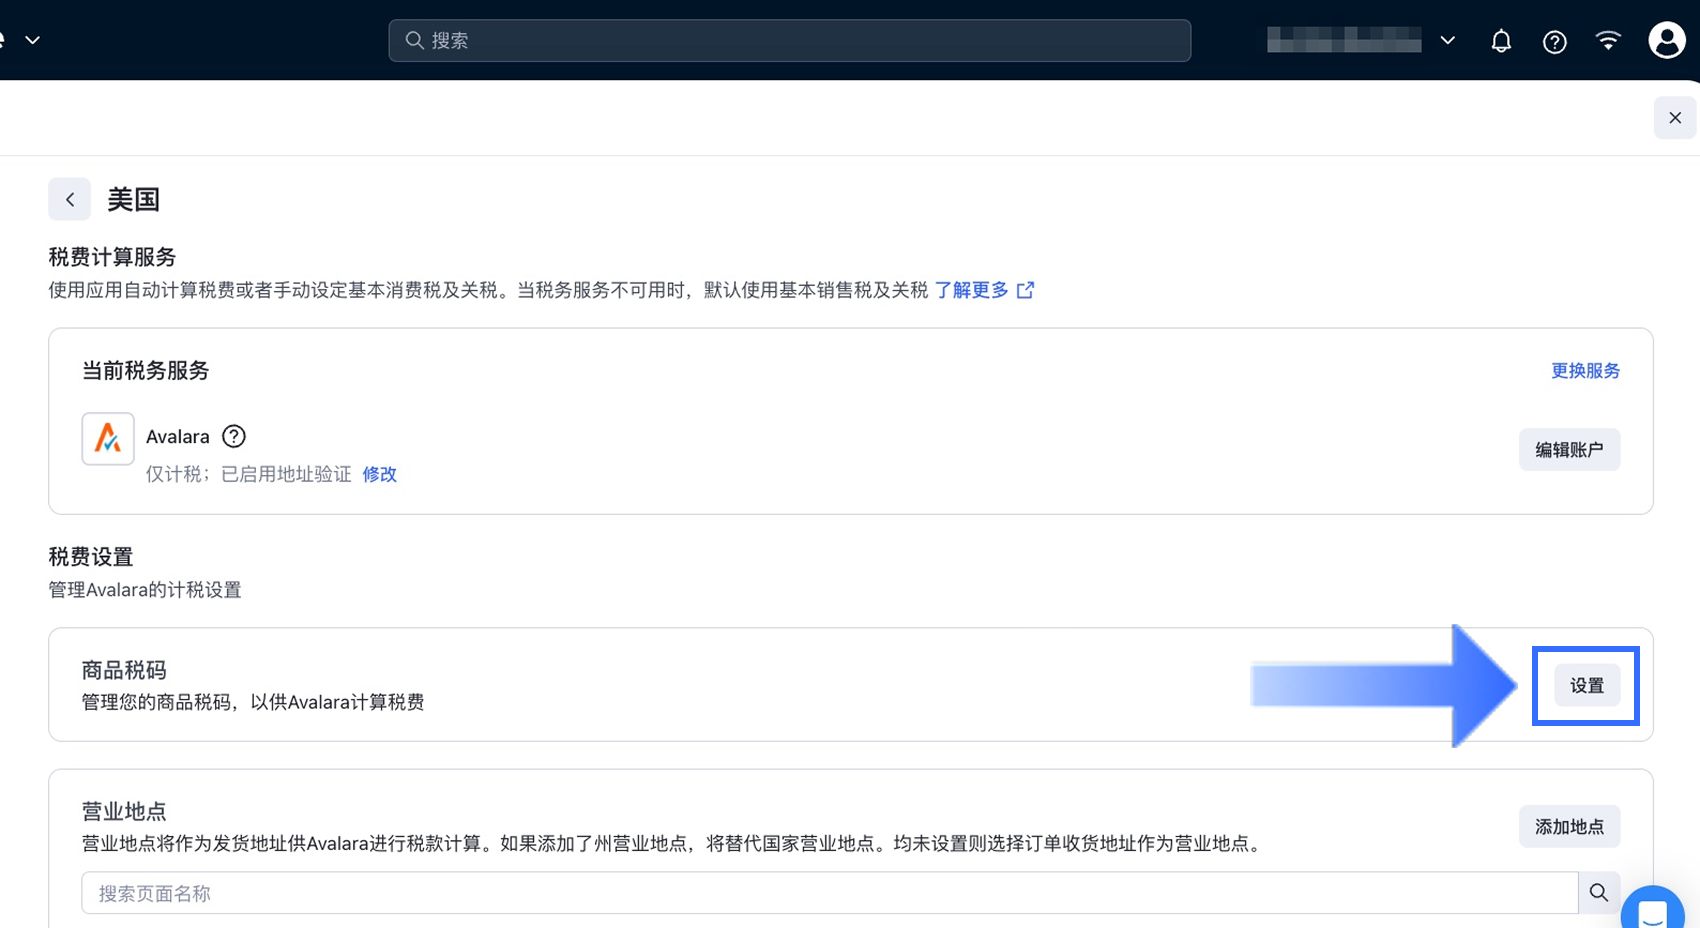Screen dimensions: 1700x928
Task: Expand the store name dropdown
Action: pyautogui.click(x=1447, y=40)
